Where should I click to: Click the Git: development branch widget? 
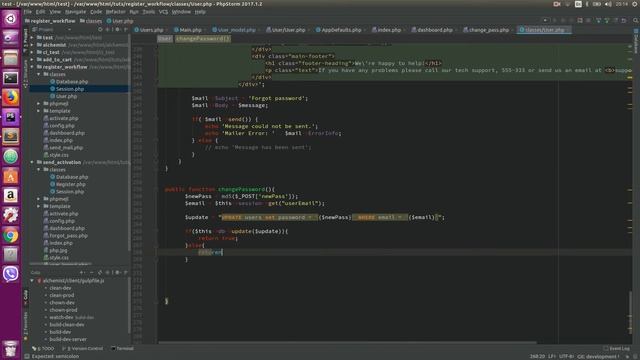[598, 357]
